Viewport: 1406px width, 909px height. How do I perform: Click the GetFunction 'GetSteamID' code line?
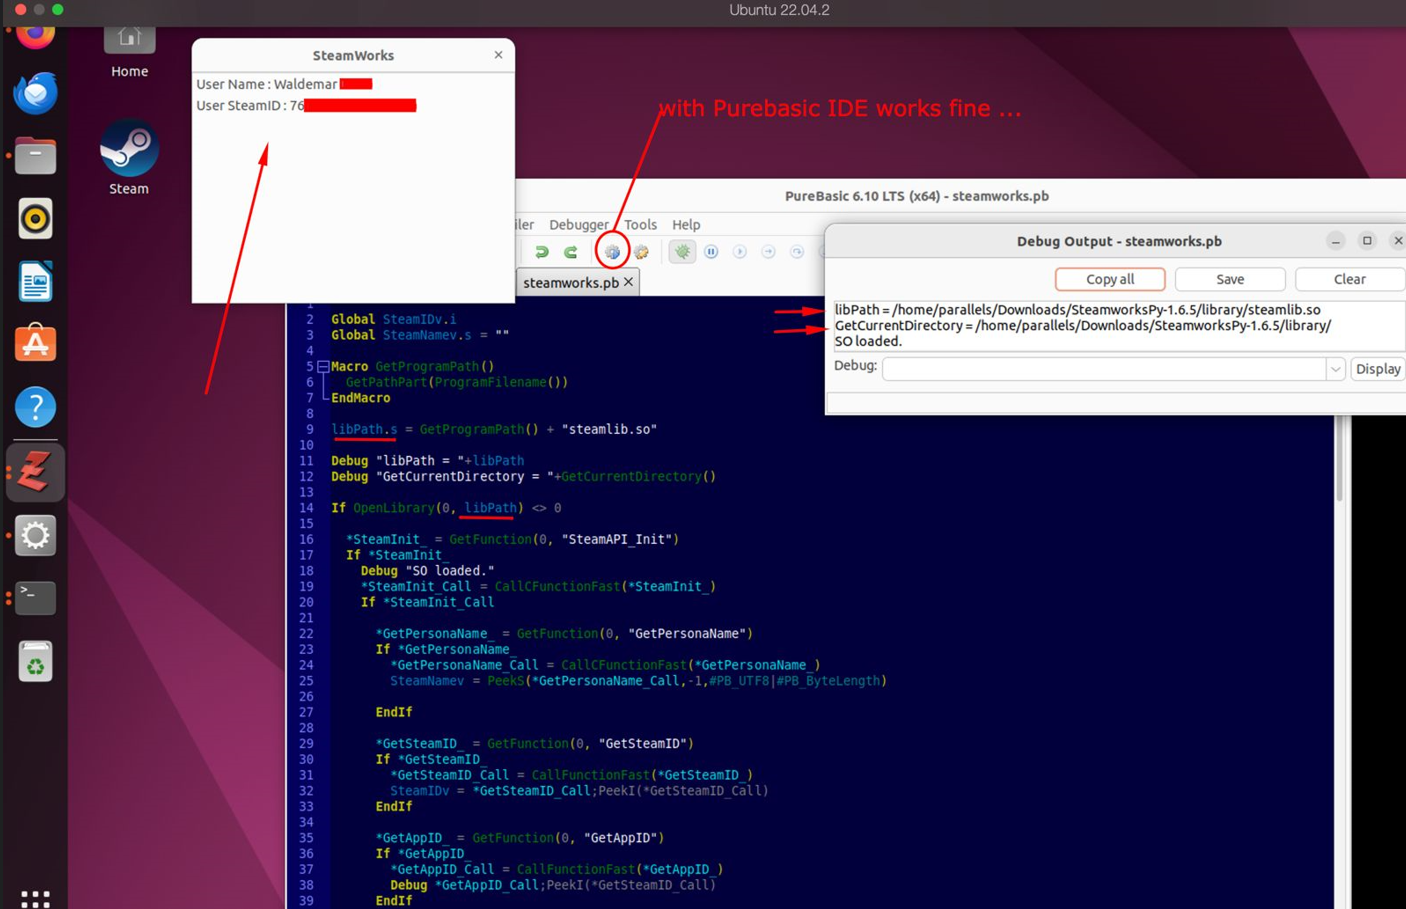click(534, 744)
